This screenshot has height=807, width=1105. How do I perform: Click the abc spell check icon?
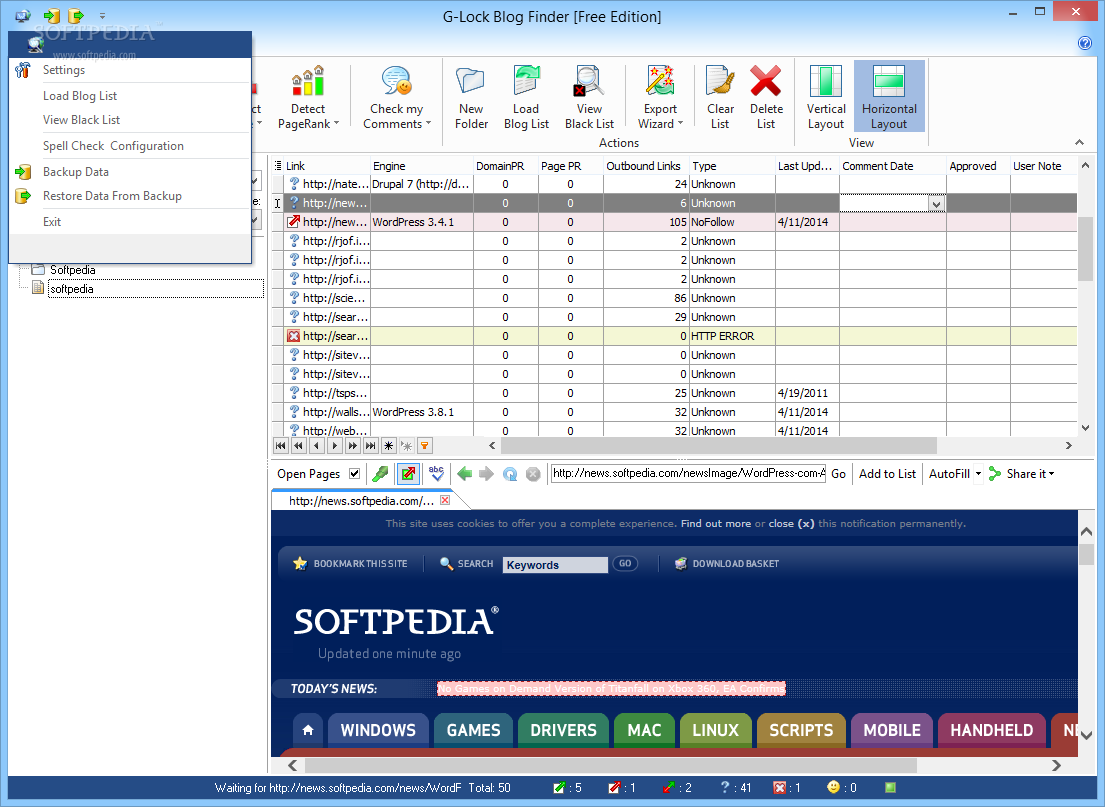tap(436, 473)
